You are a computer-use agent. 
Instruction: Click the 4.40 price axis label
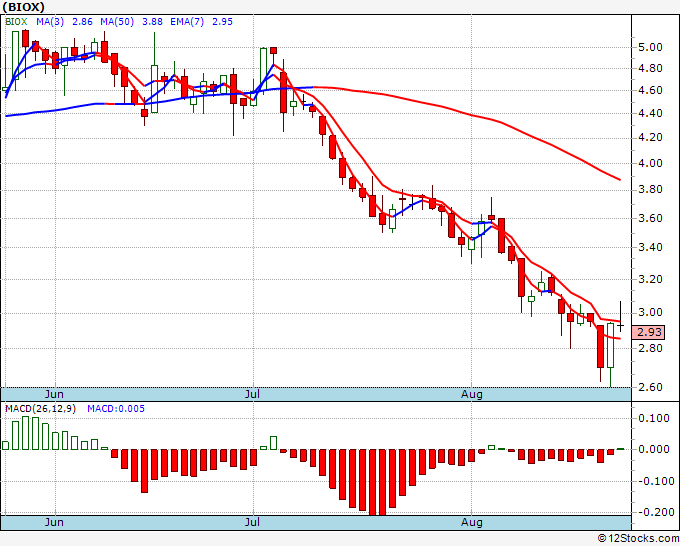coord(650,113)
